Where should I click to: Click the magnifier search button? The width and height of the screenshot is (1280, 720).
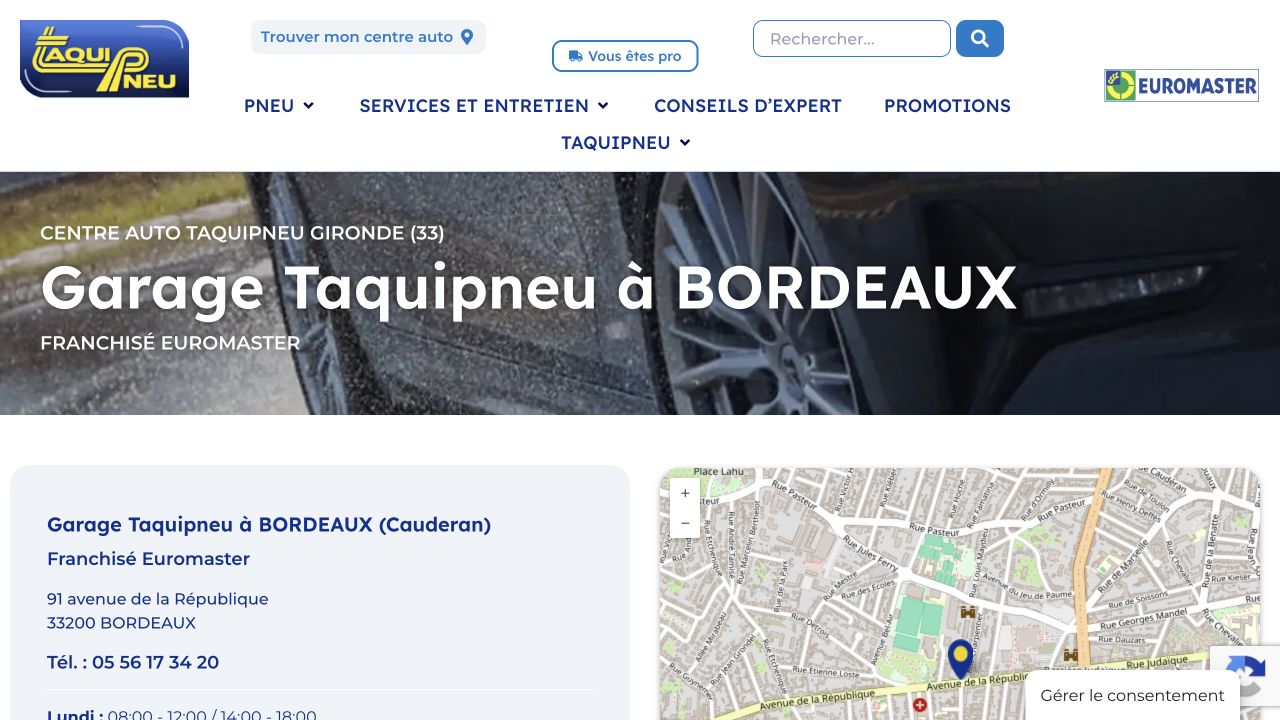click(980, 39)
